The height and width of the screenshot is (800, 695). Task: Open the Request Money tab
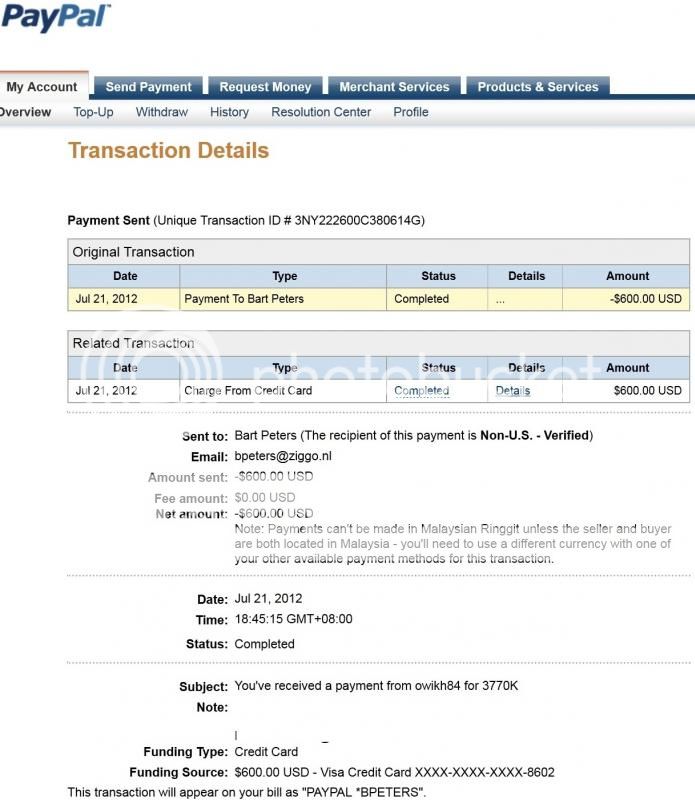[x=265, y=87]
